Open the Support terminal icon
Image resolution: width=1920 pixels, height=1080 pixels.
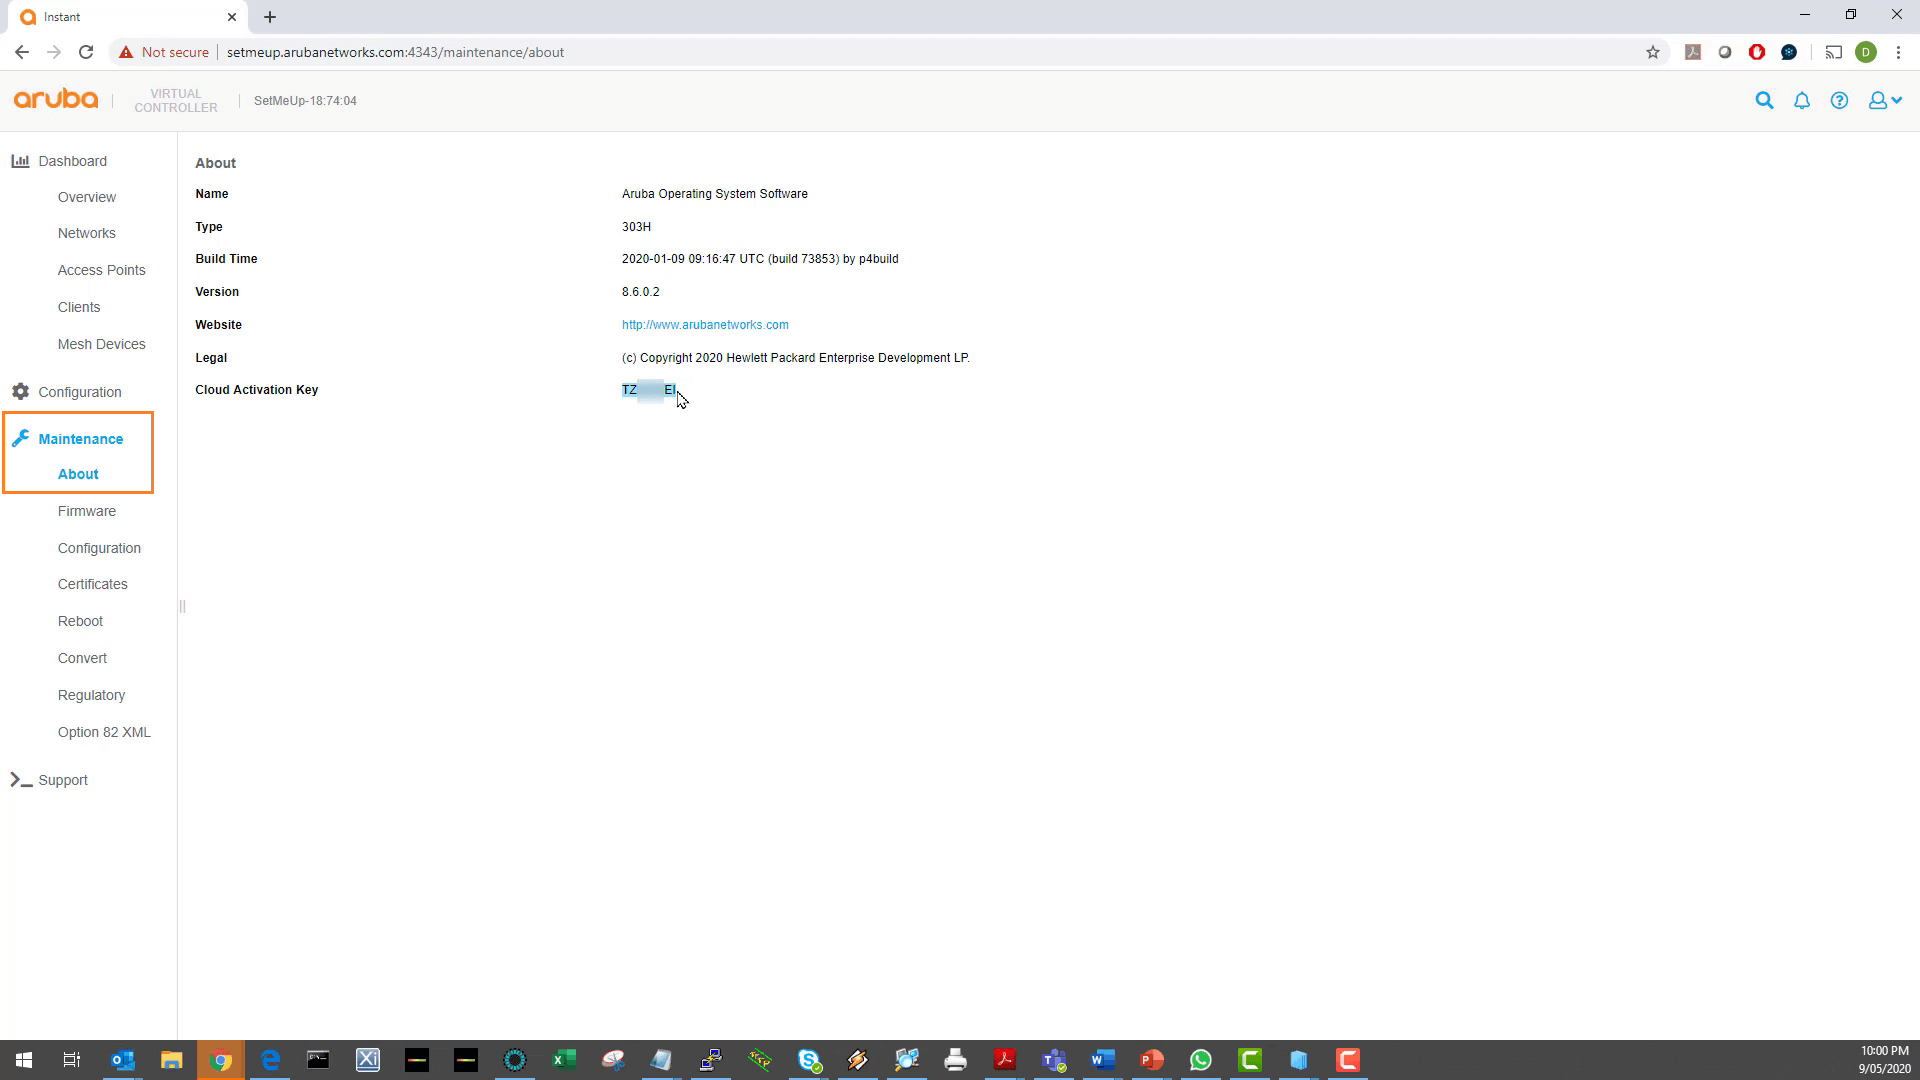[20, 779]
